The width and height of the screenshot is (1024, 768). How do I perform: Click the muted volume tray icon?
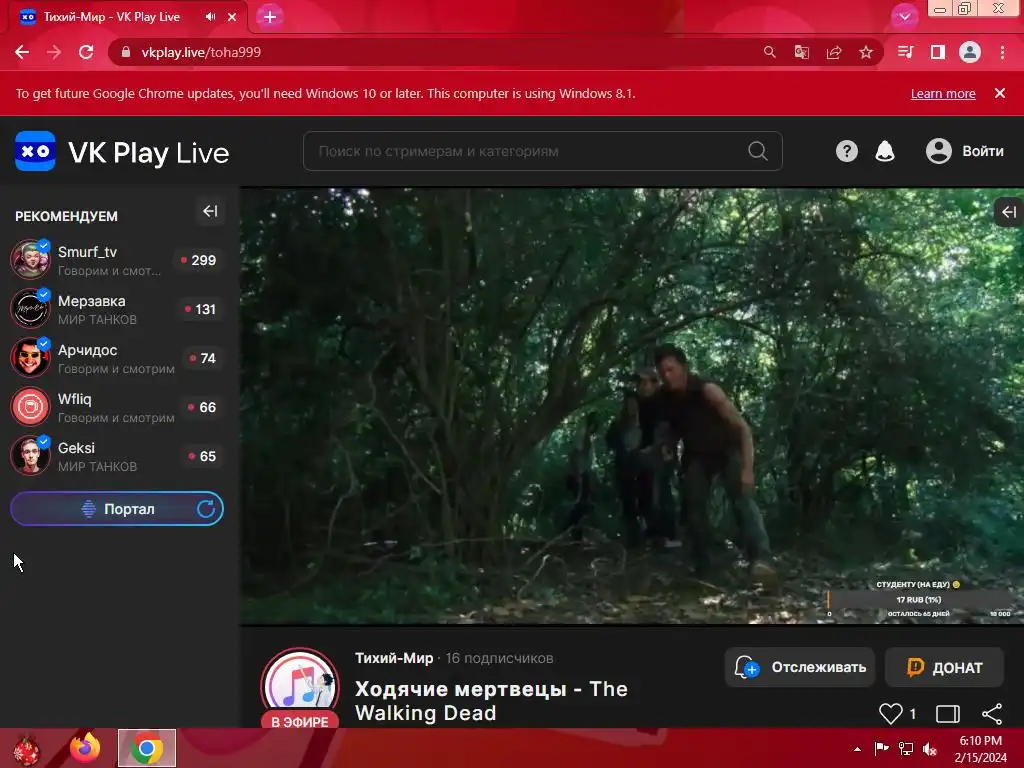[930, 749]
